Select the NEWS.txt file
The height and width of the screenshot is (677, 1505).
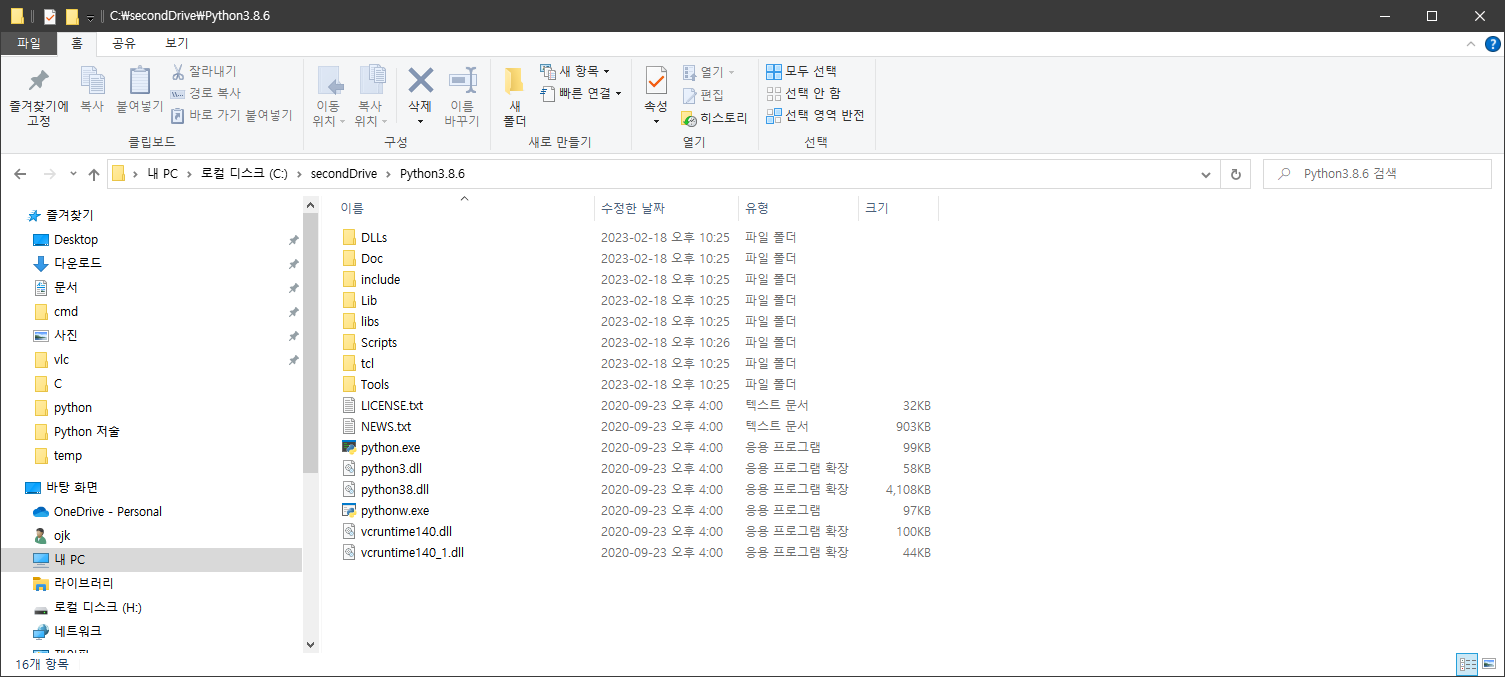coord(385,426)
